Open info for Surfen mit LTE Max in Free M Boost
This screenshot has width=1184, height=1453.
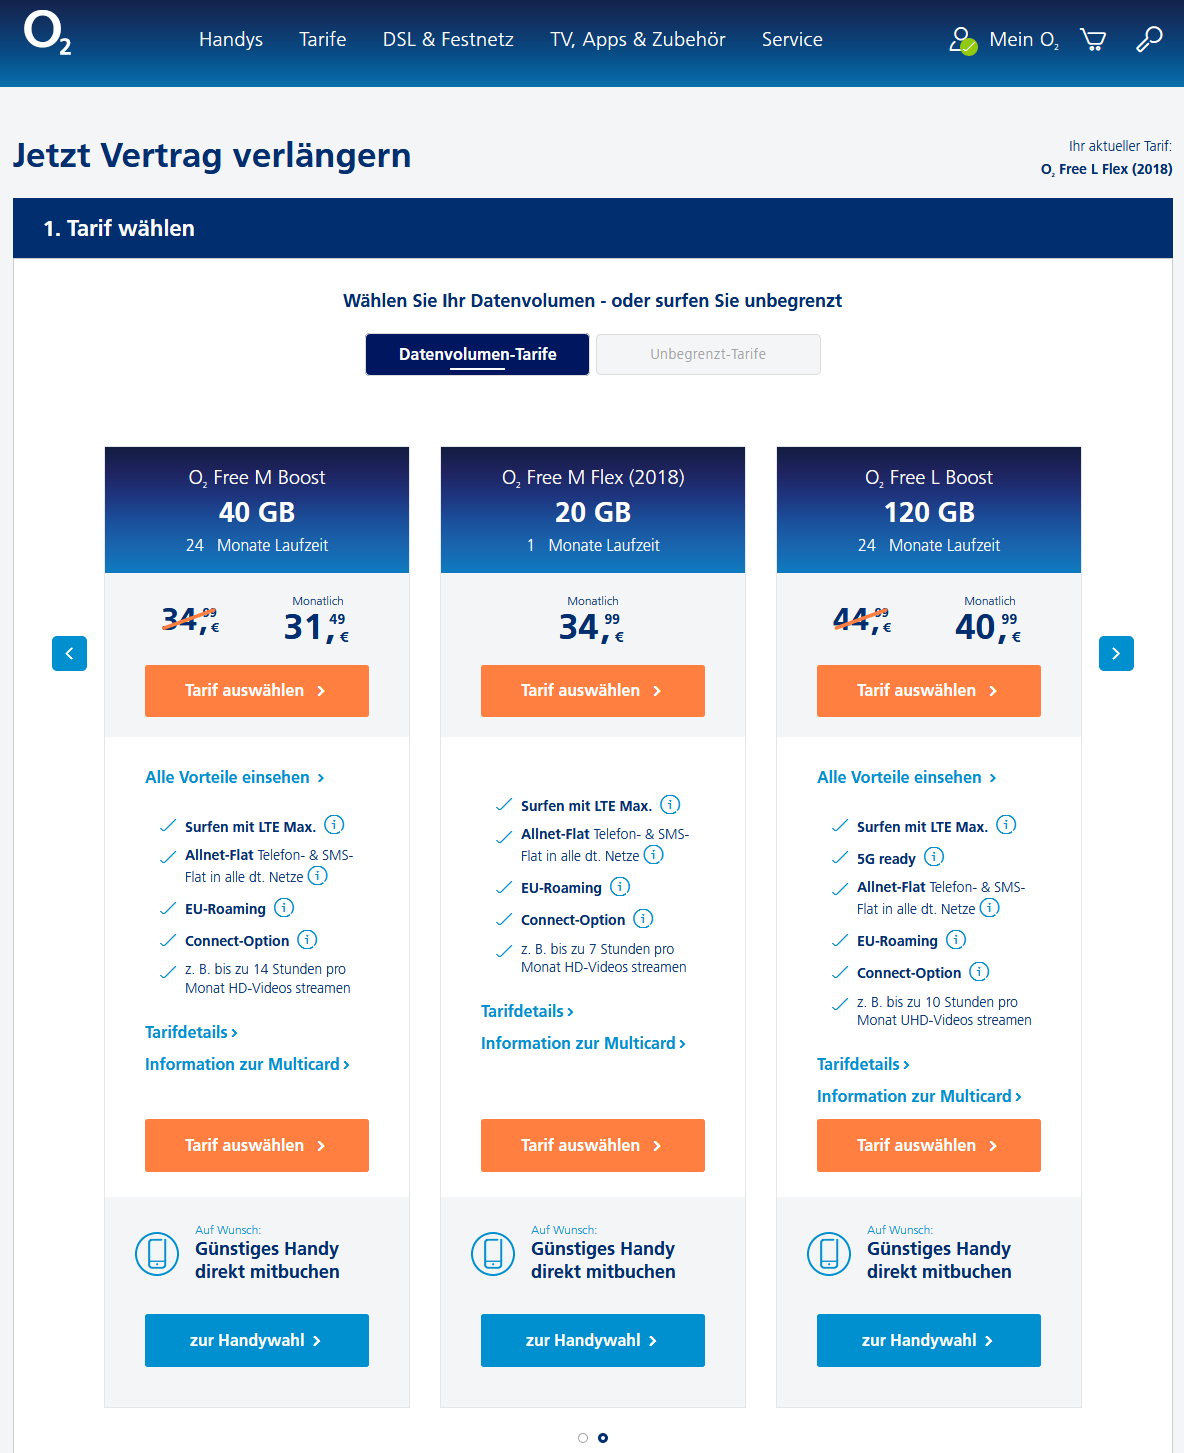point(334,825)
